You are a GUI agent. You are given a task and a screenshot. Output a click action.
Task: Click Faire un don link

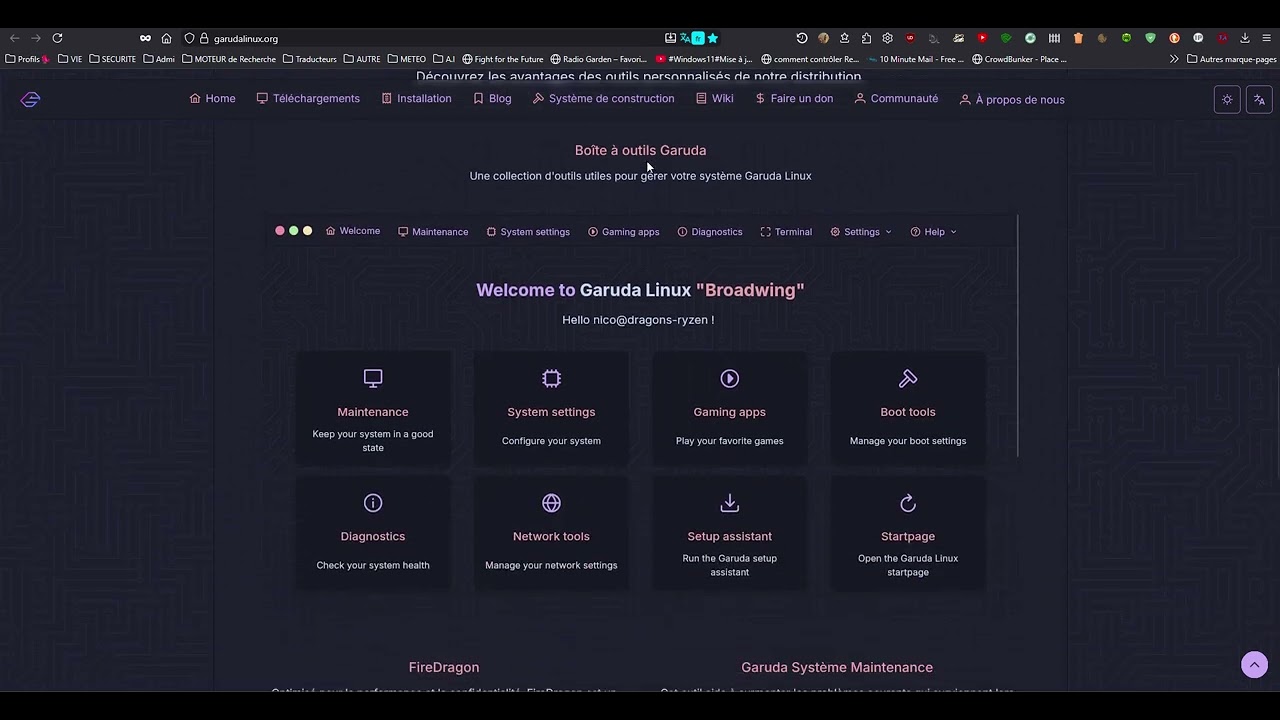pos(794,99)
